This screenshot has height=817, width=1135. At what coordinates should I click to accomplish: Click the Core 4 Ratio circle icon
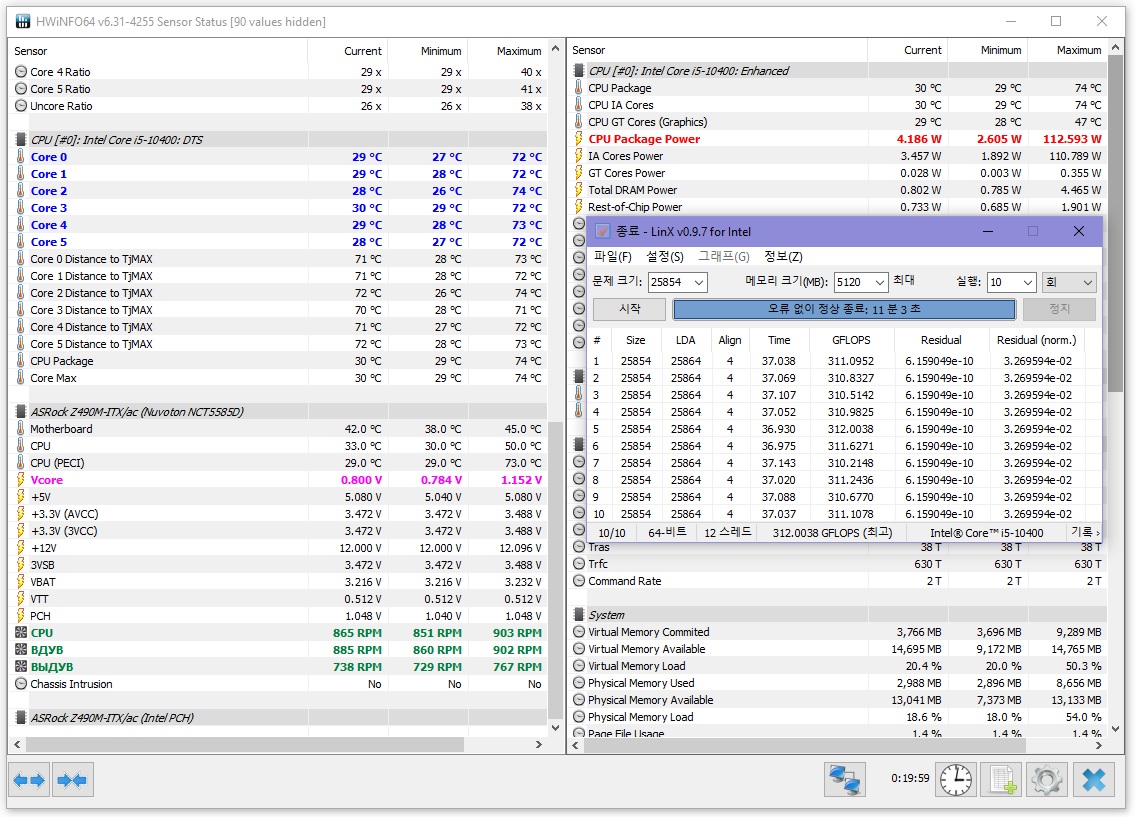(21, 72)
